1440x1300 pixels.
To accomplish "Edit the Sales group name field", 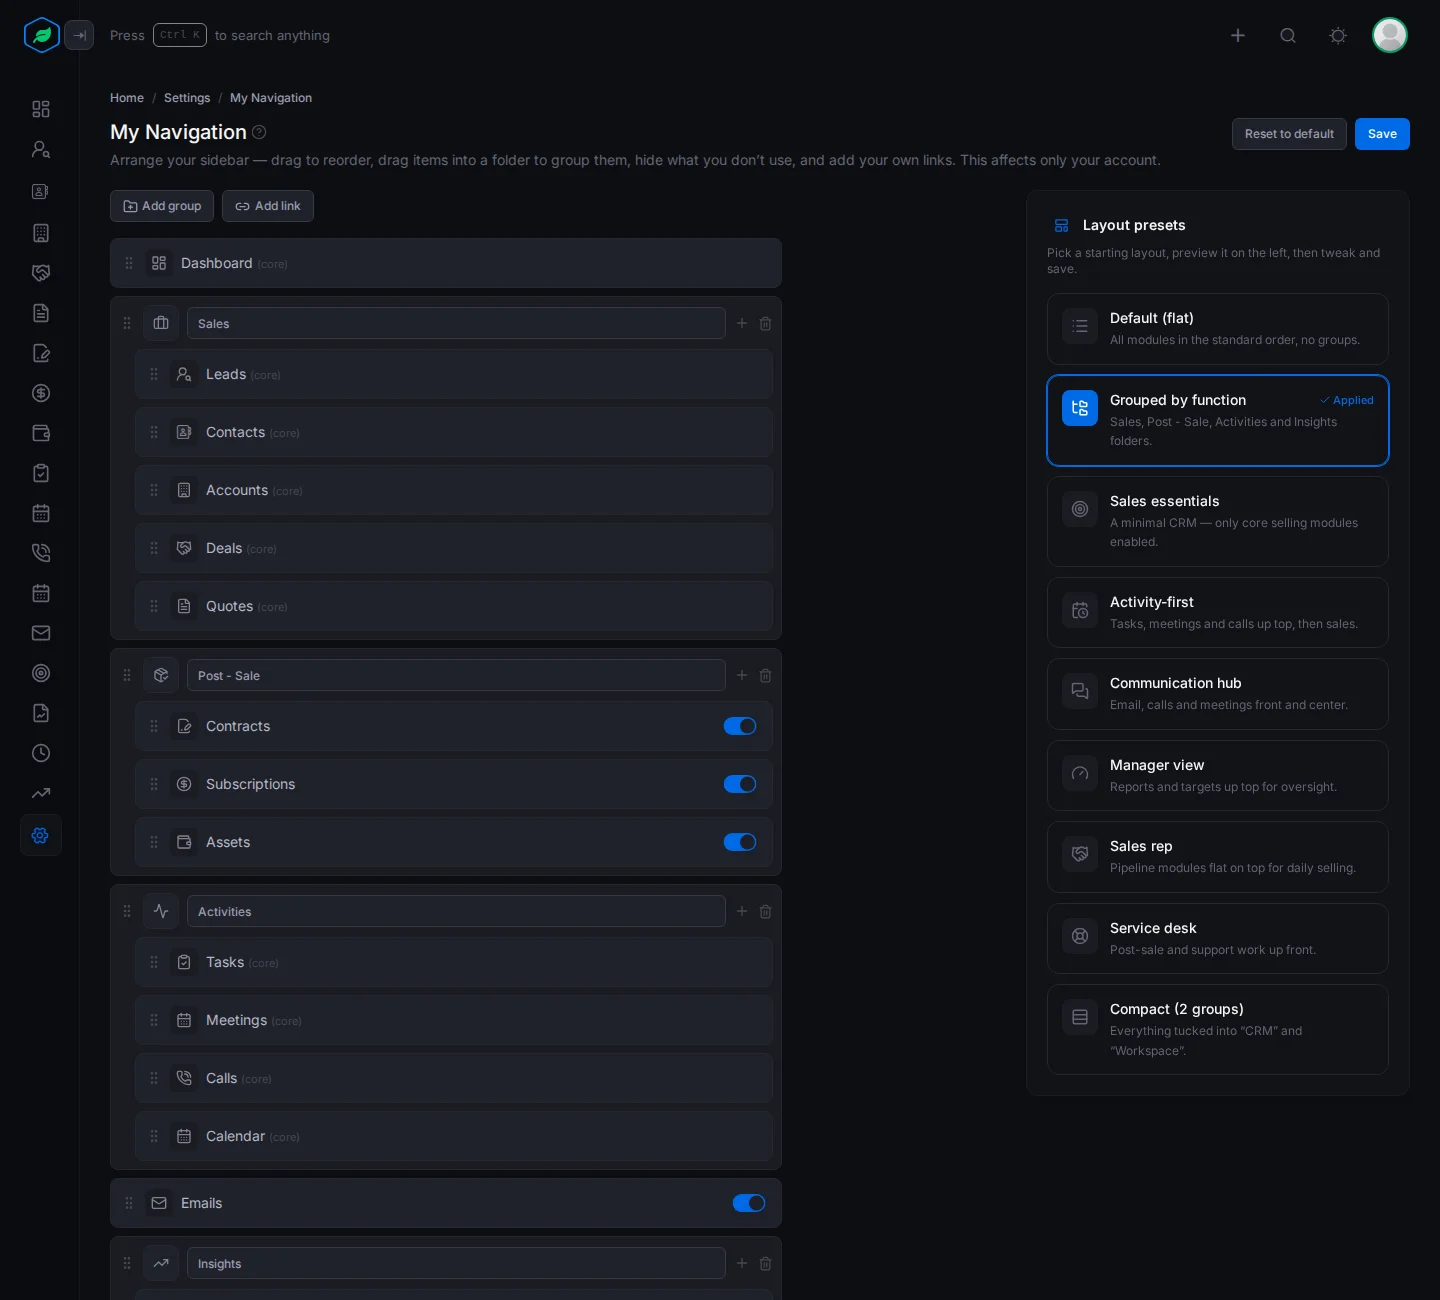I will pos(456,323).
